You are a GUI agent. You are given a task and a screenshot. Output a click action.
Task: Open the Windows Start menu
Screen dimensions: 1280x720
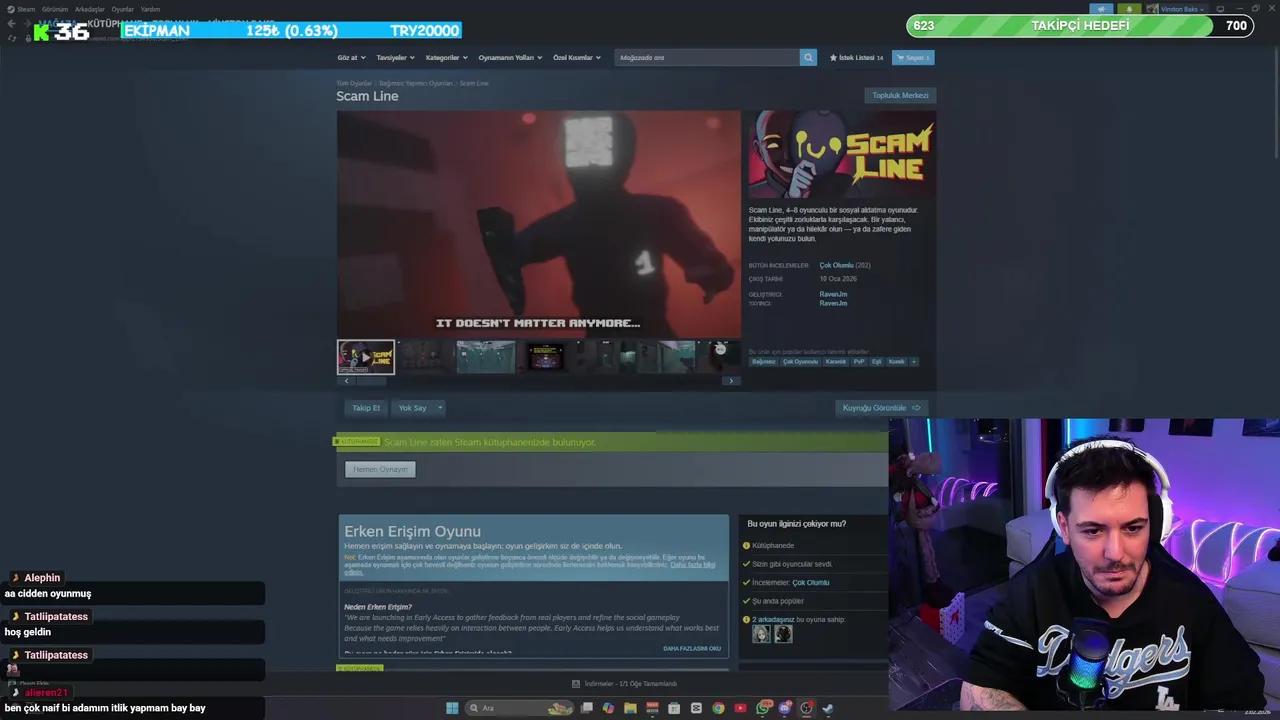click(x=452, y=708)
